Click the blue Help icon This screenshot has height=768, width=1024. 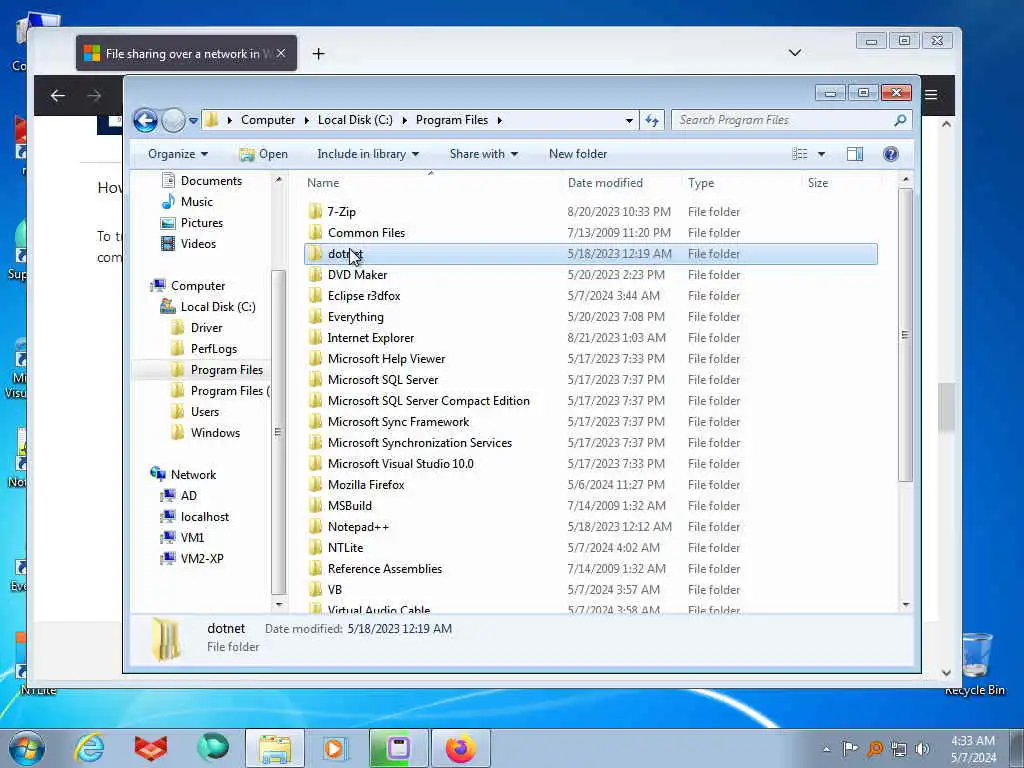pos(891,154)
